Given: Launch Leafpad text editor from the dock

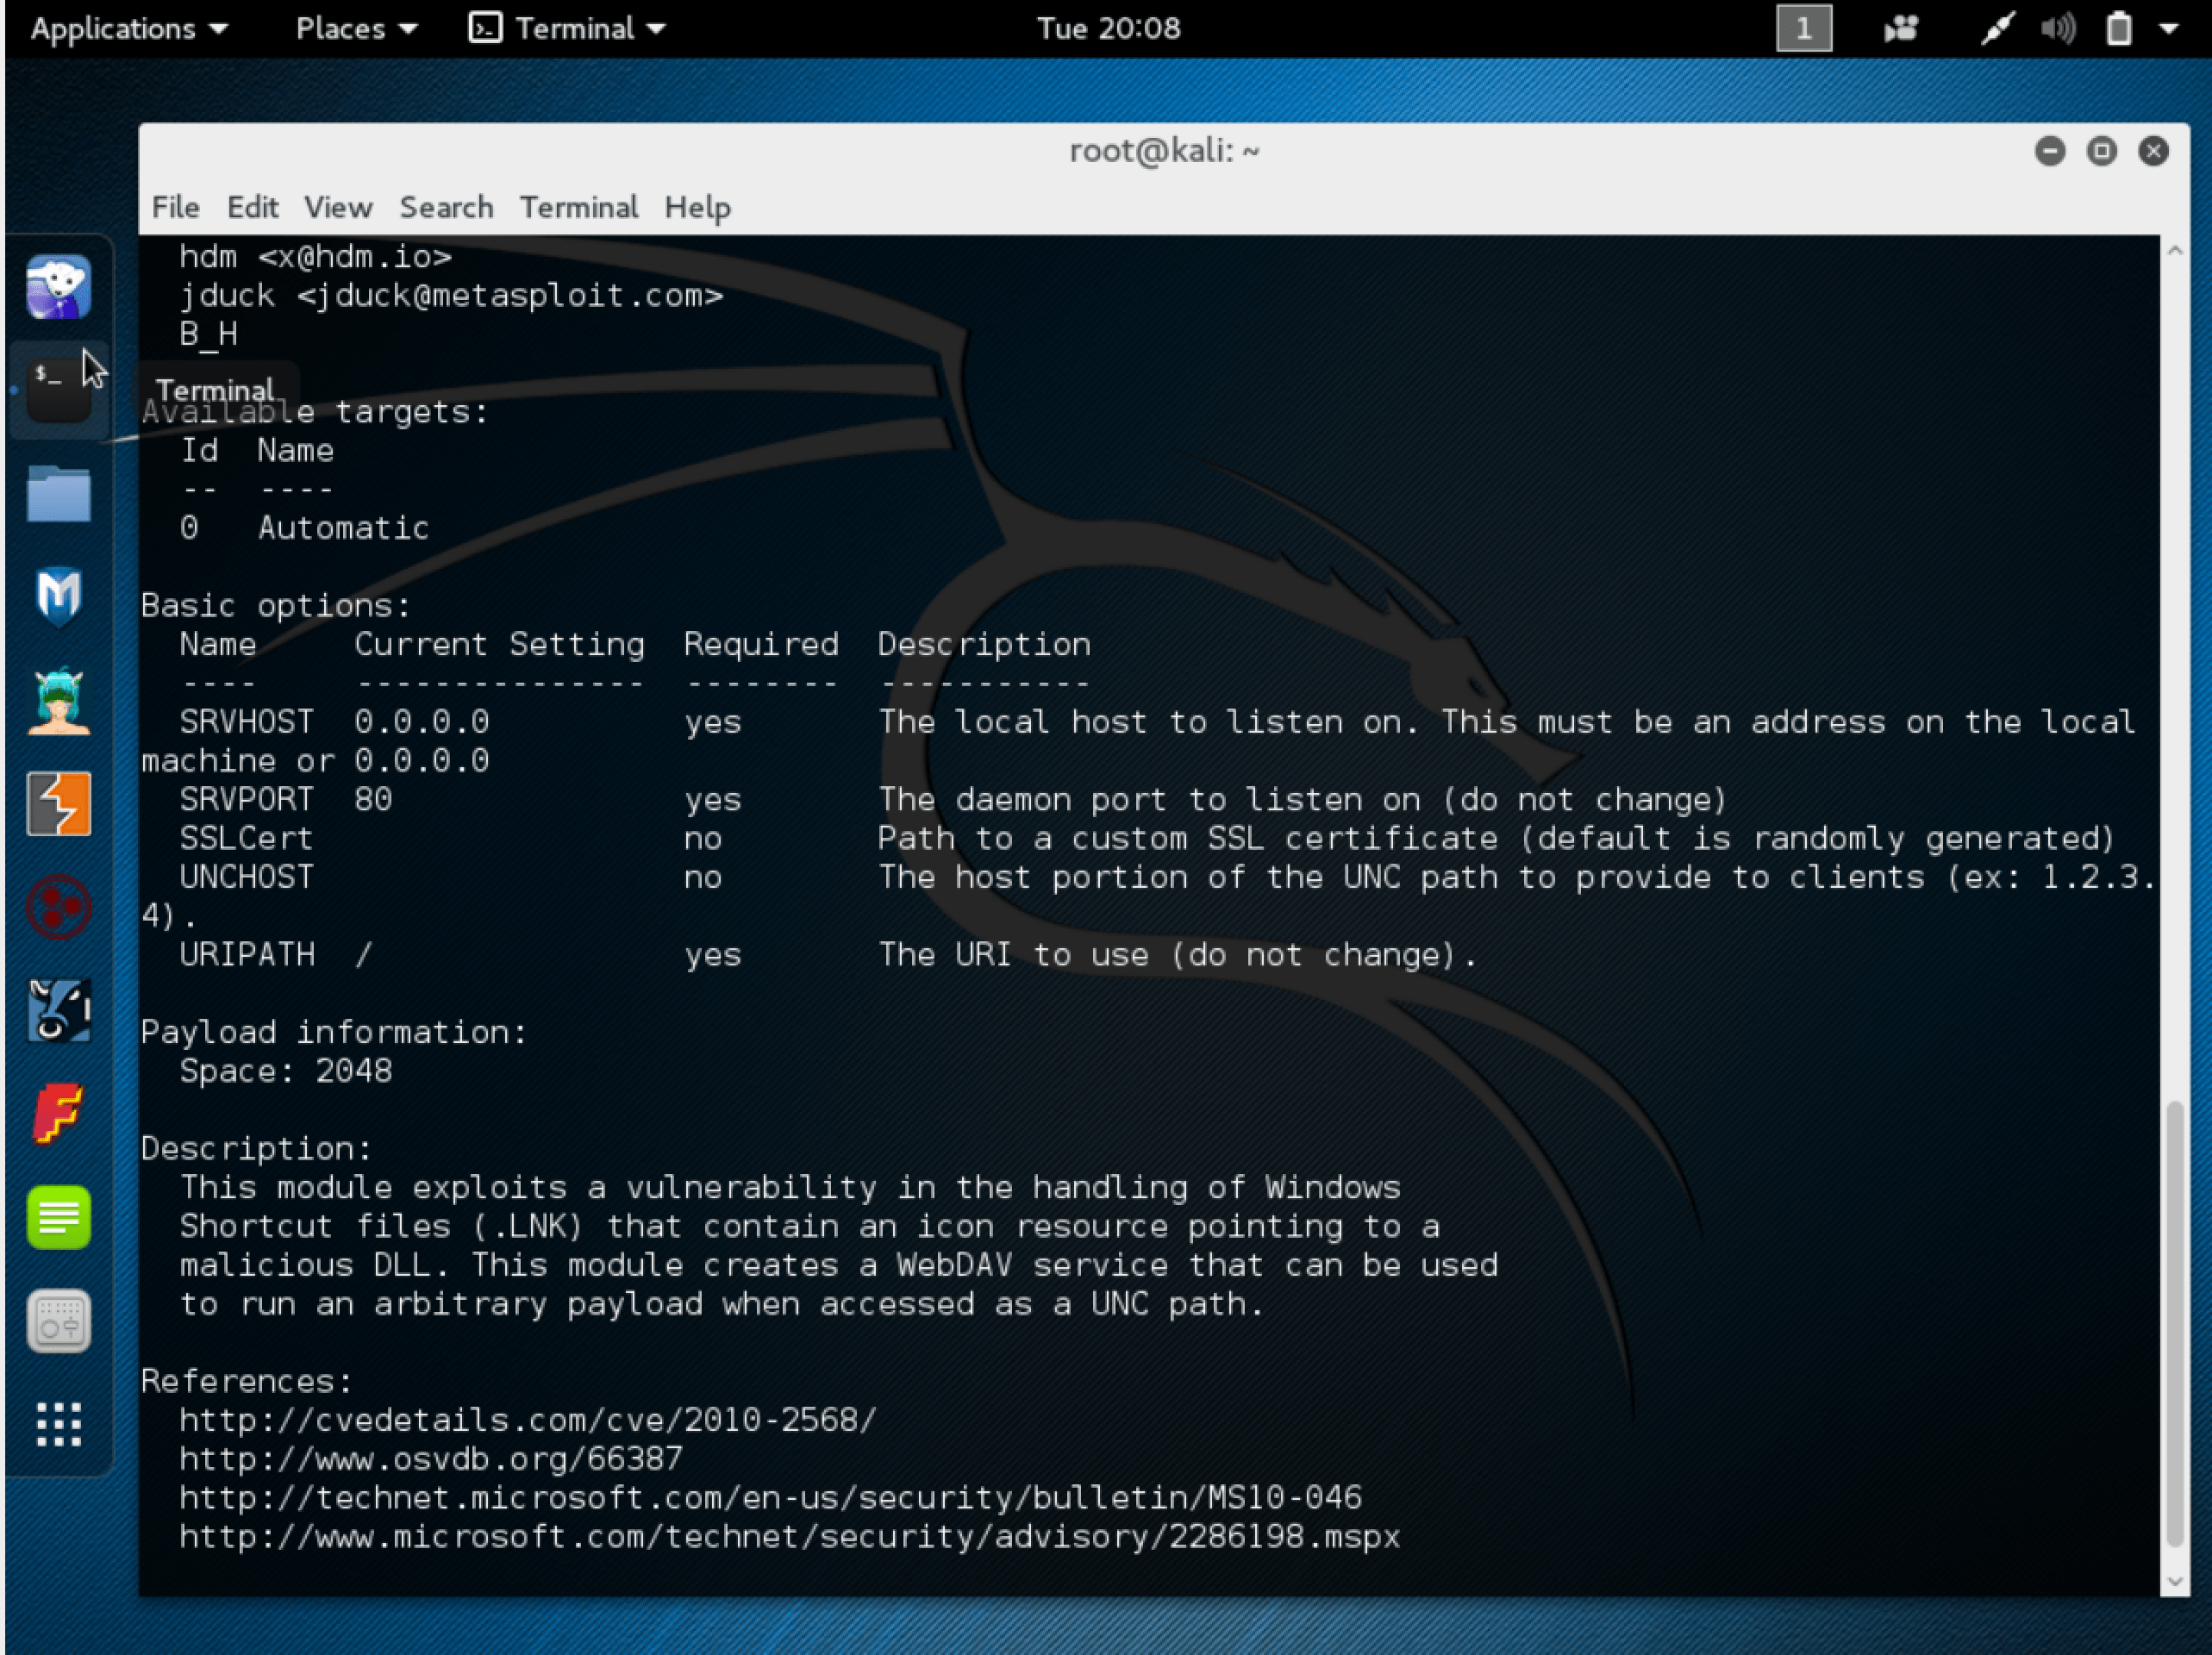Looking at the screenshot, I should pos(58,1218).
